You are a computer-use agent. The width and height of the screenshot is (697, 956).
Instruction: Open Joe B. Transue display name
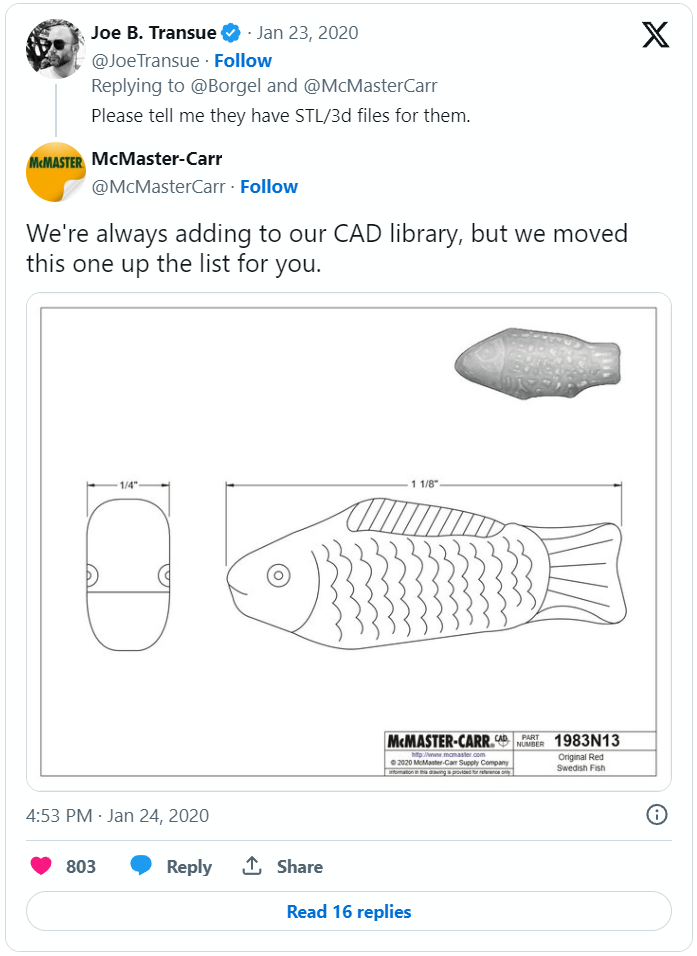pos(153,33)
